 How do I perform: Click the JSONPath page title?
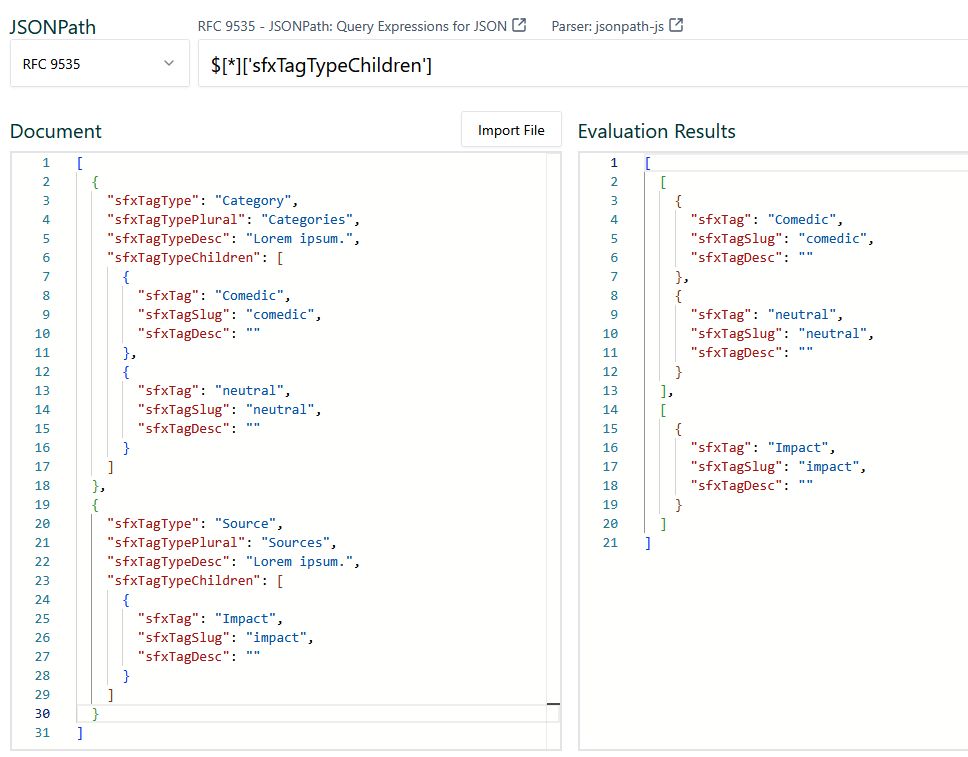coord(53,27)
